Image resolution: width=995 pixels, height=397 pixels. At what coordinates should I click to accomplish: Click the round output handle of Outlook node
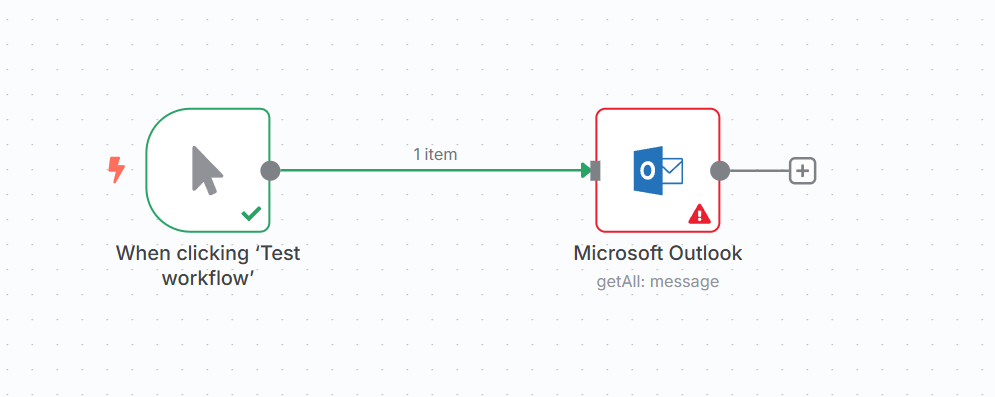[720, 170]
